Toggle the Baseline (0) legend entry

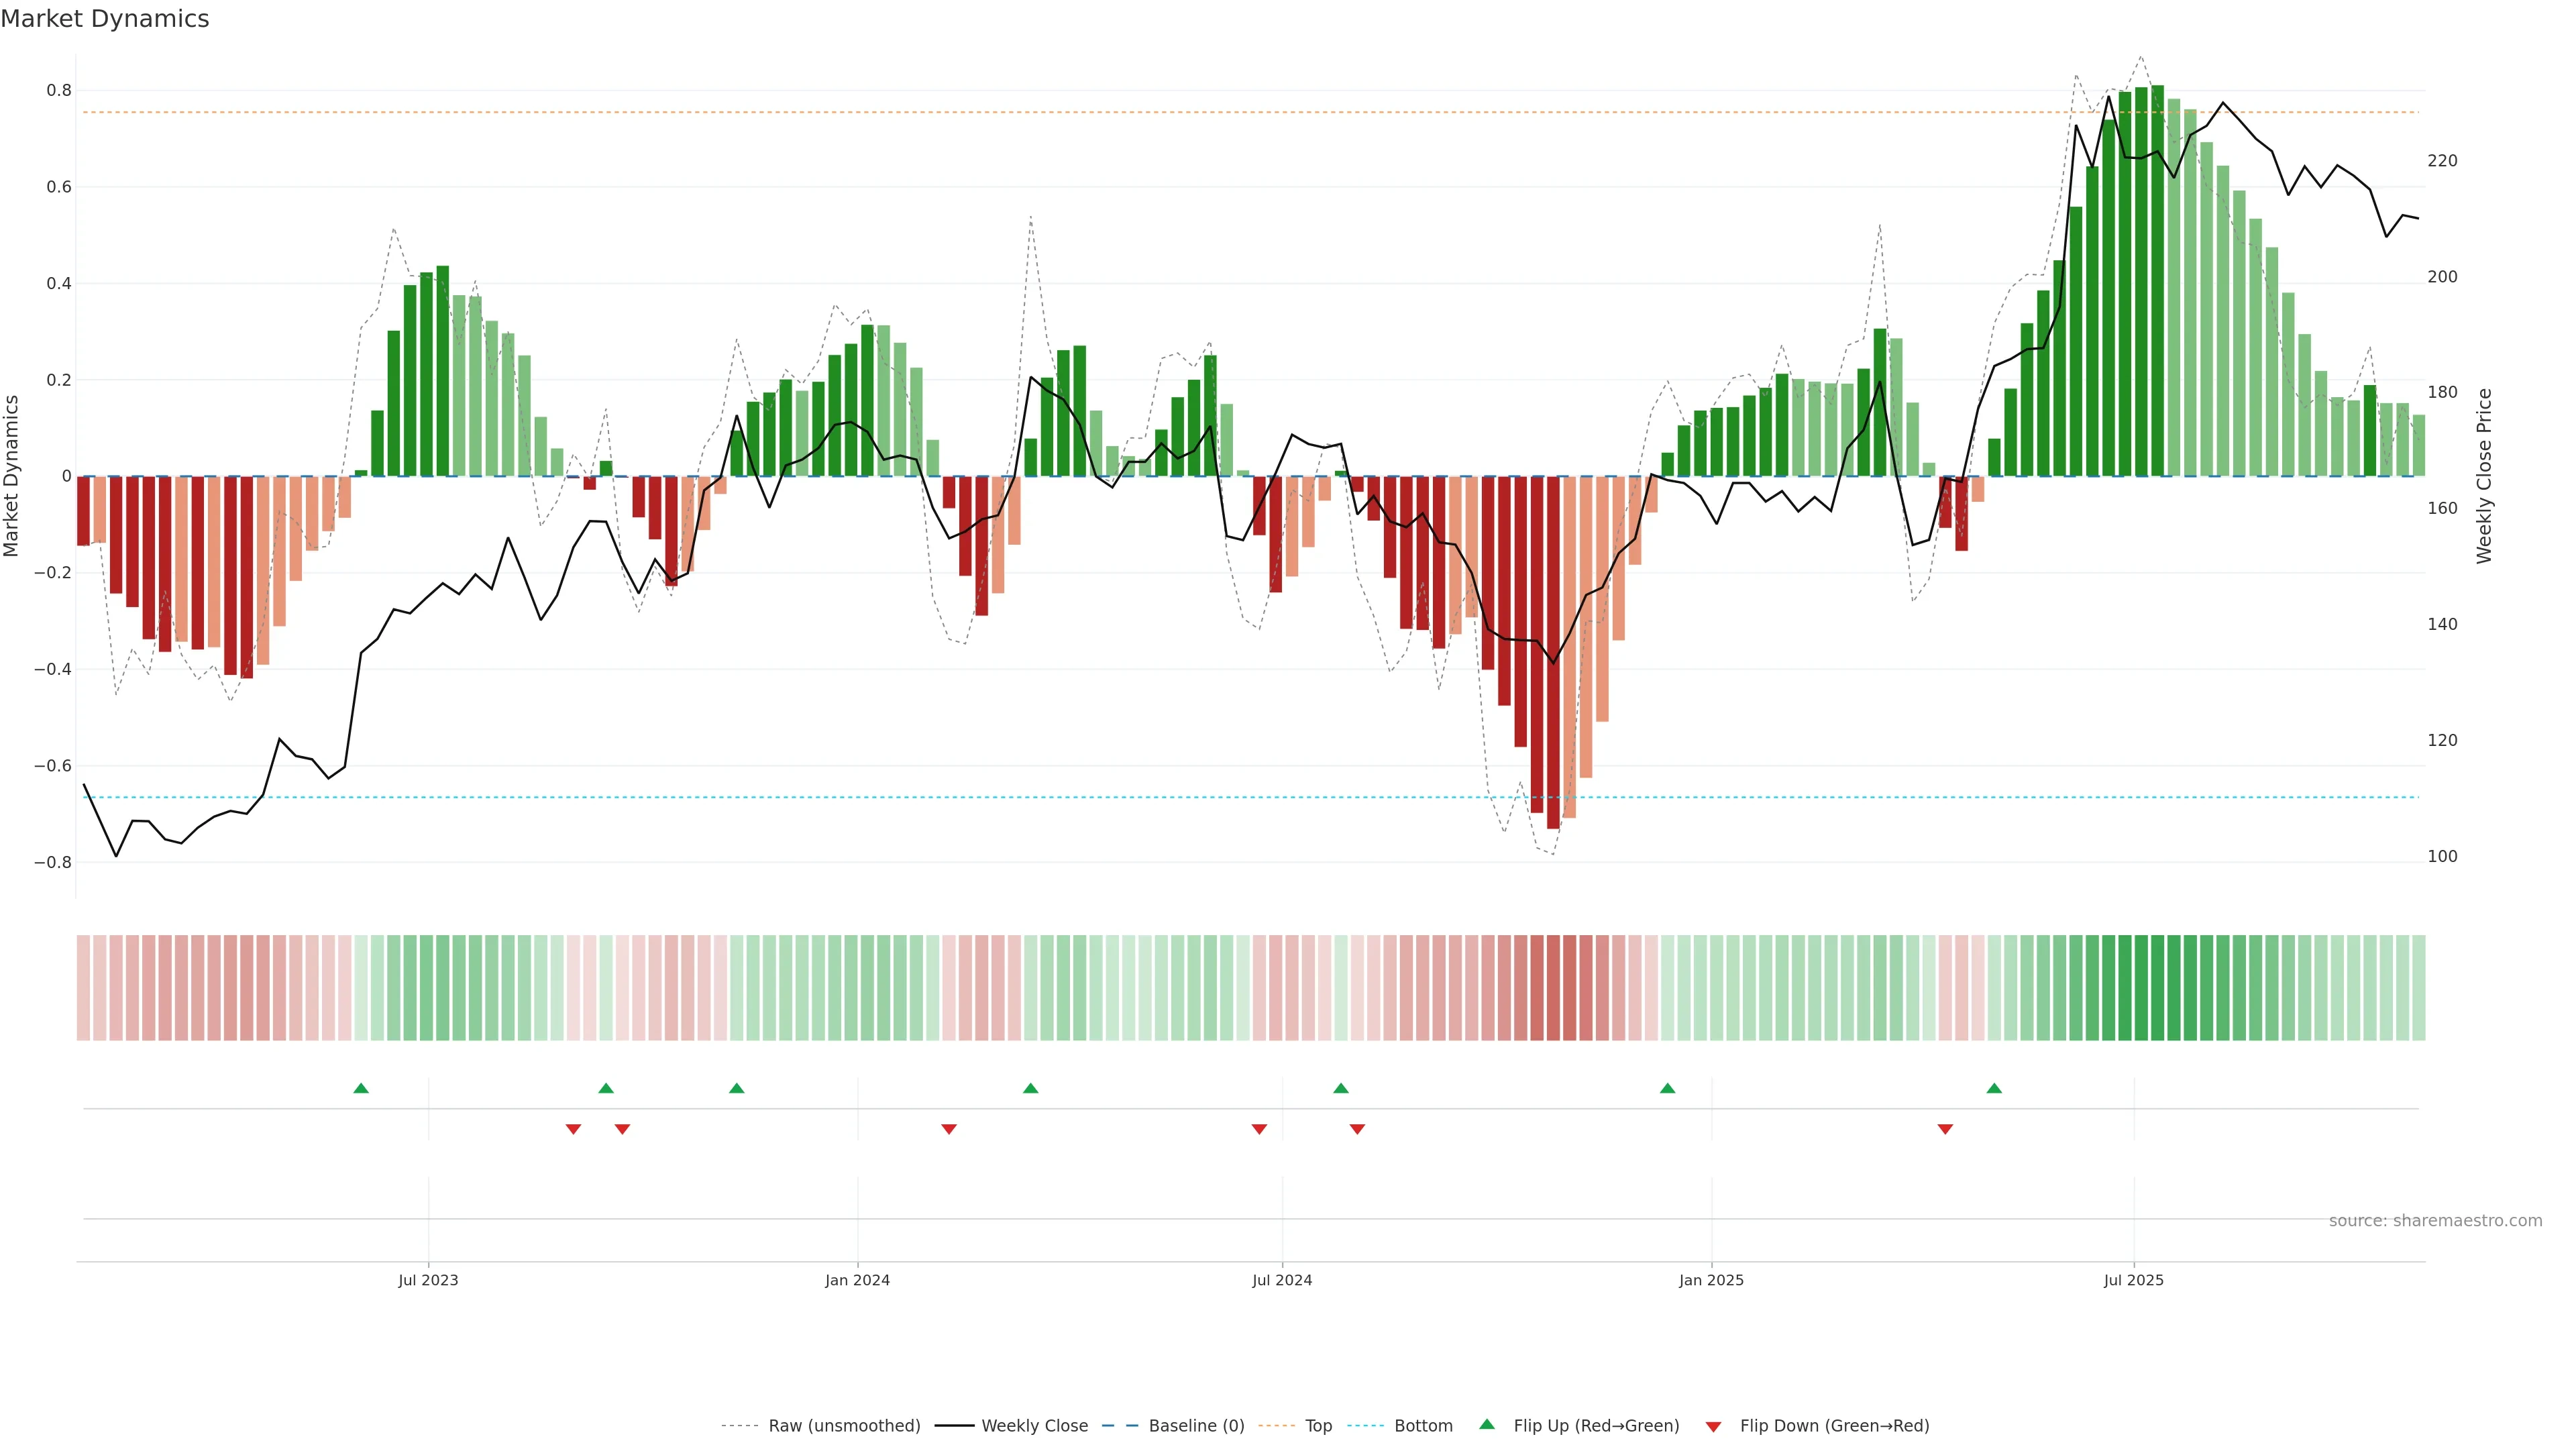pos(1196,1426)
